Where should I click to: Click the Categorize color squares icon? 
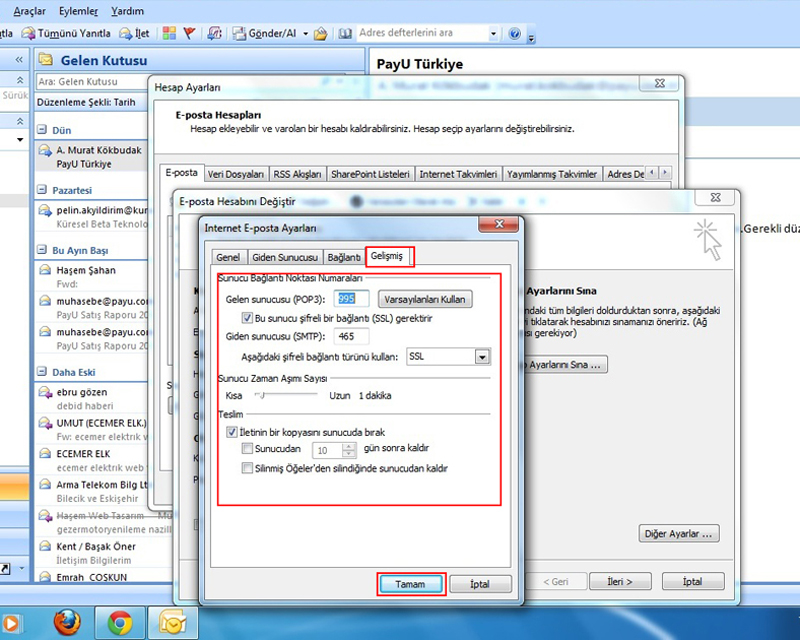click(169, 33)
